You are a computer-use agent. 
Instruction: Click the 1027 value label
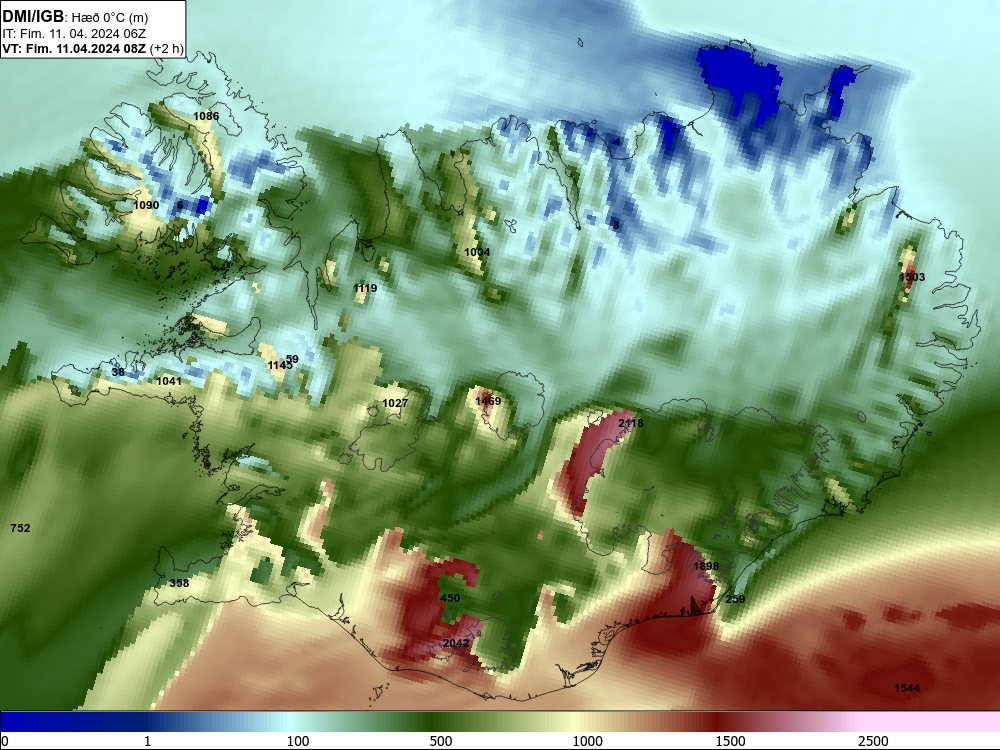click(395, 403)
